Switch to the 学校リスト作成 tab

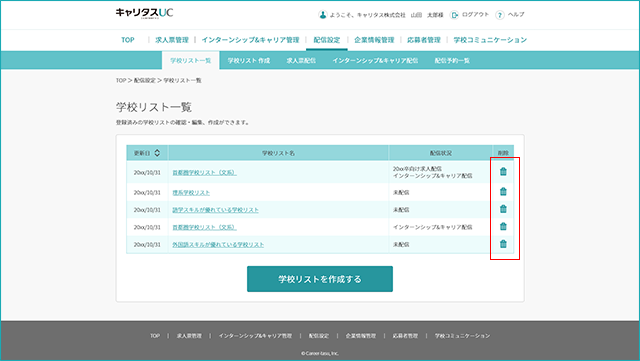pyautogui.click(x=249, y=60)
